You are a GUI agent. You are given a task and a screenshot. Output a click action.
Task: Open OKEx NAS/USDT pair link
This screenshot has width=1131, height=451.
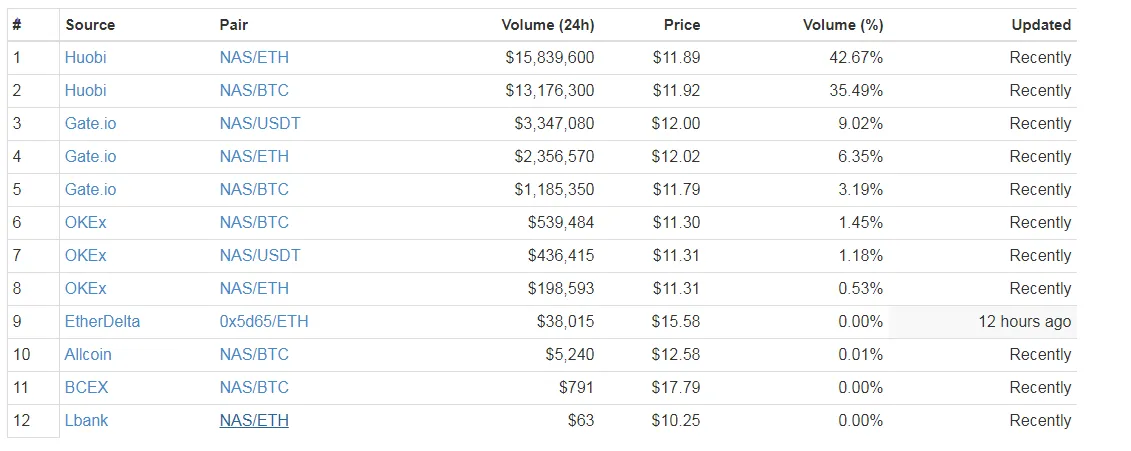[x=260, y=255]
